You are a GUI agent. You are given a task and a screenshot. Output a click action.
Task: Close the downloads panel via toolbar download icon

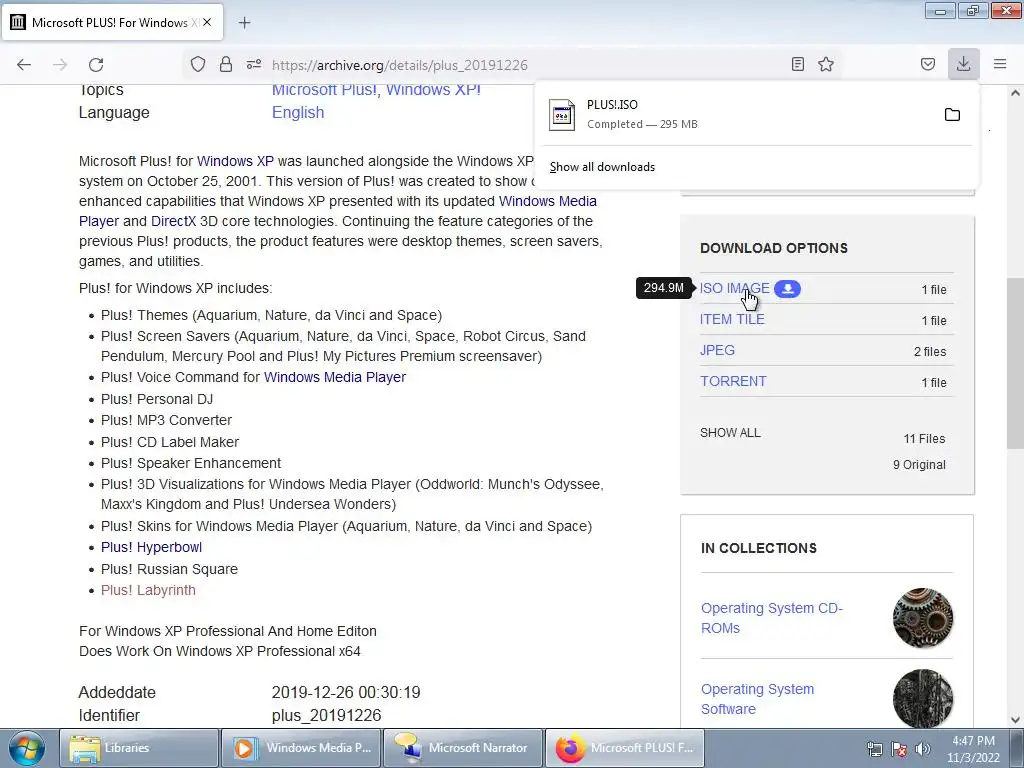click(x=963, y=64)
